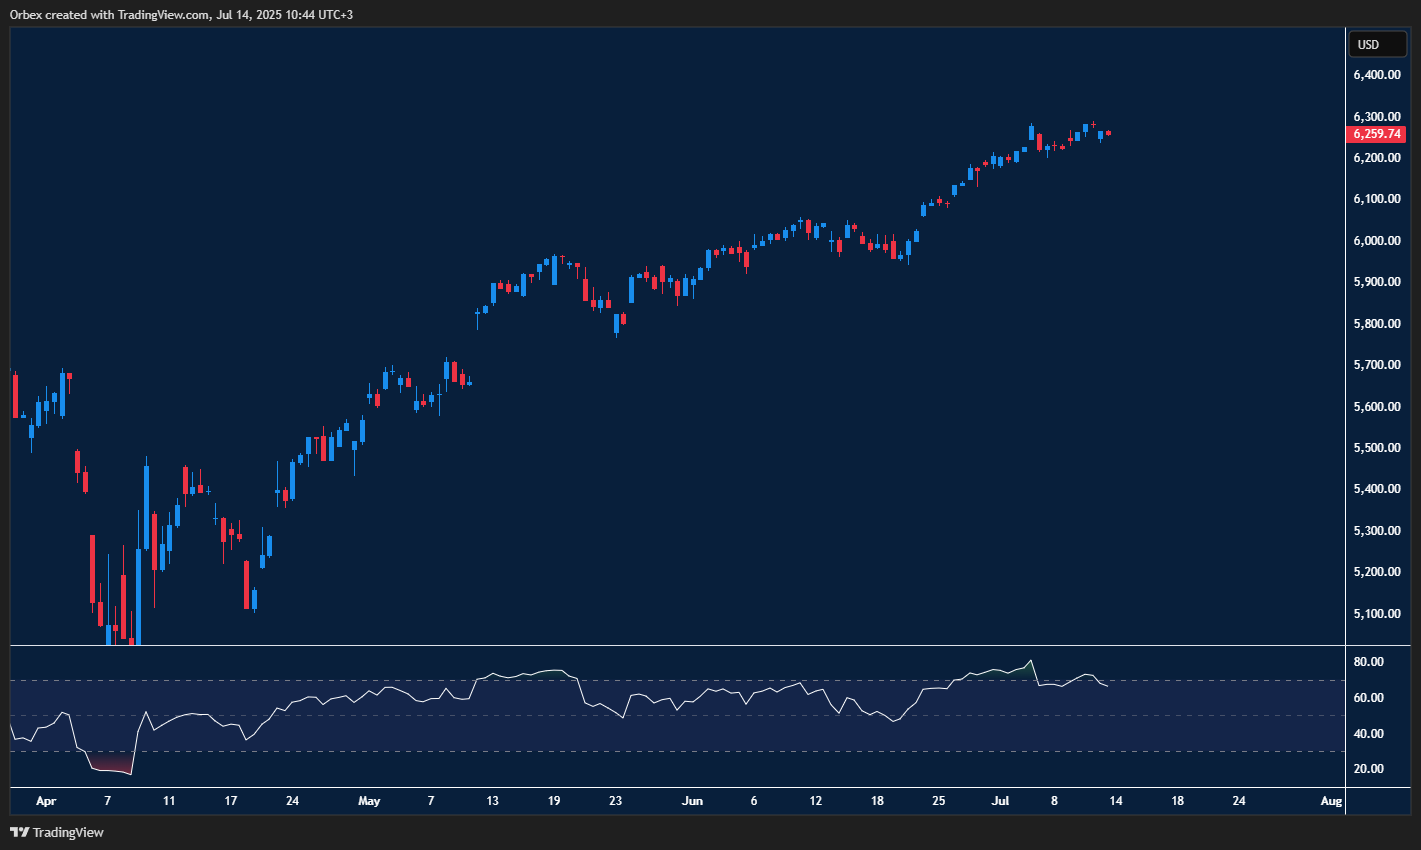Select the Jun label on the time axis
This screenshot has height=850, width=1421.
[x=692, y=801]
